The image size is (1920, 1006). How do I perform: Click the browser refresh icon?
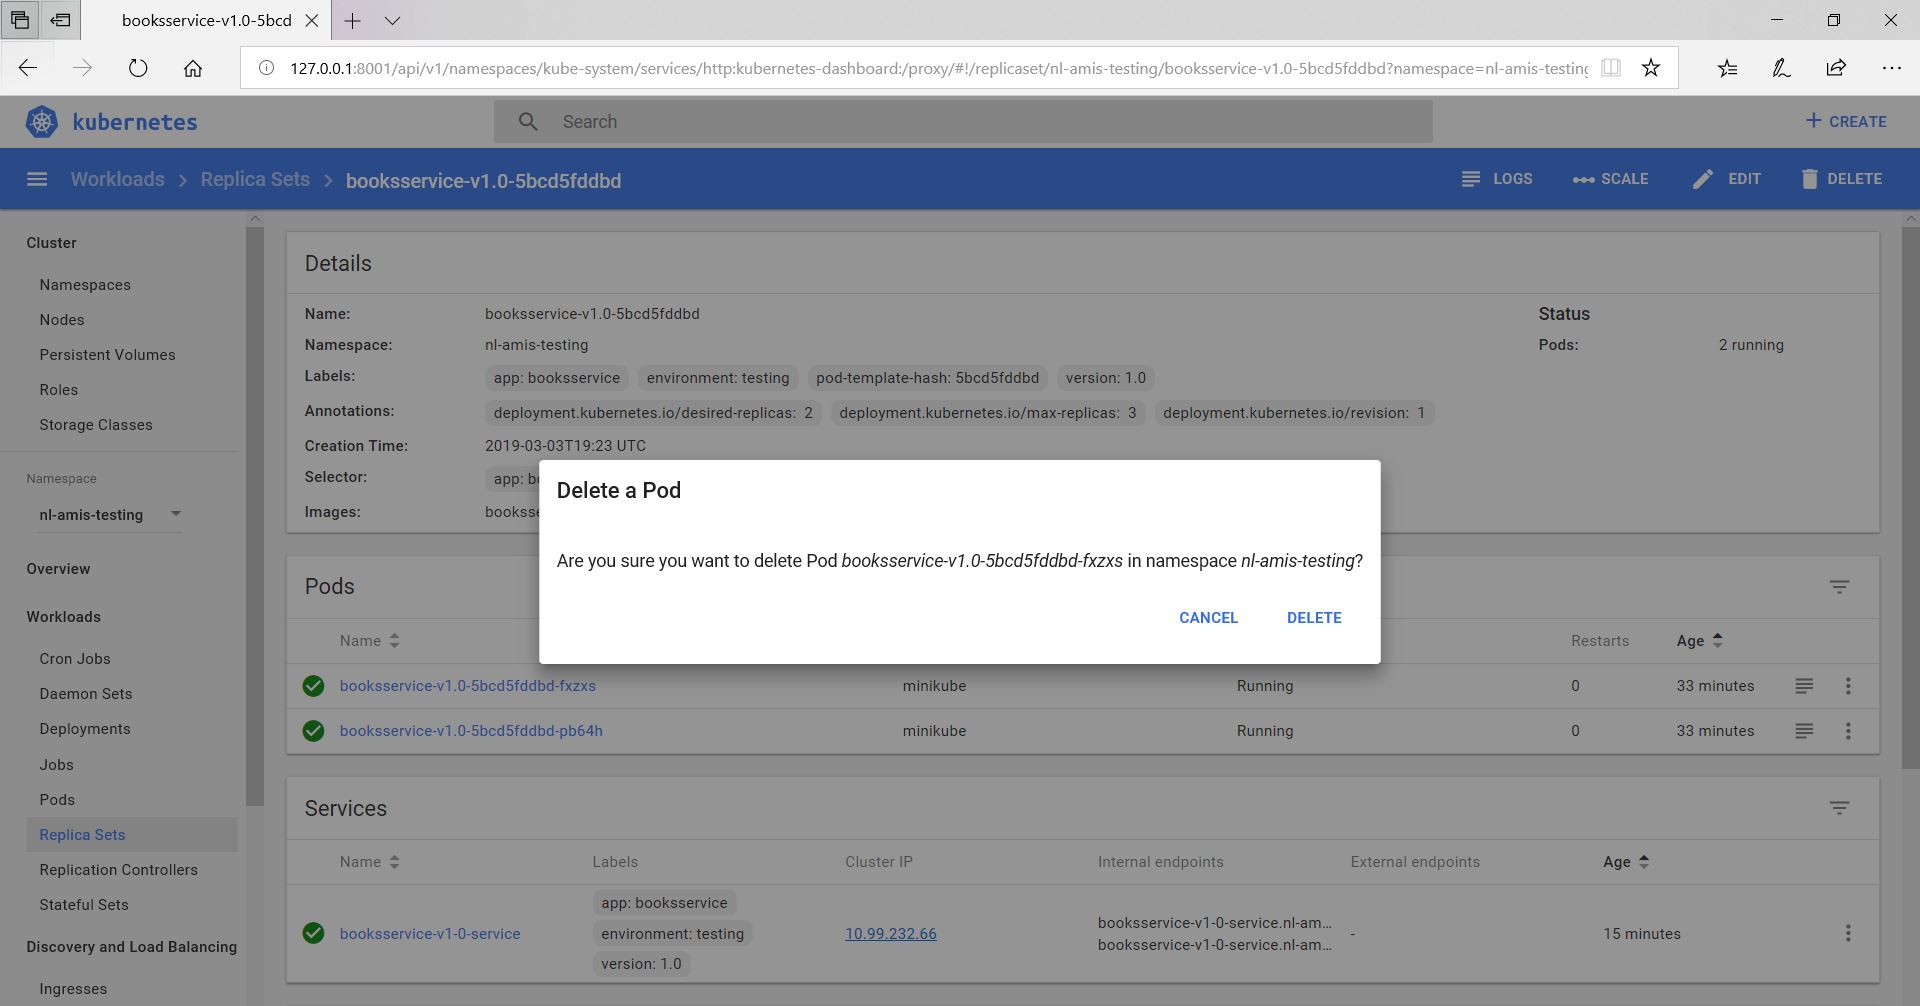[138, 68]
